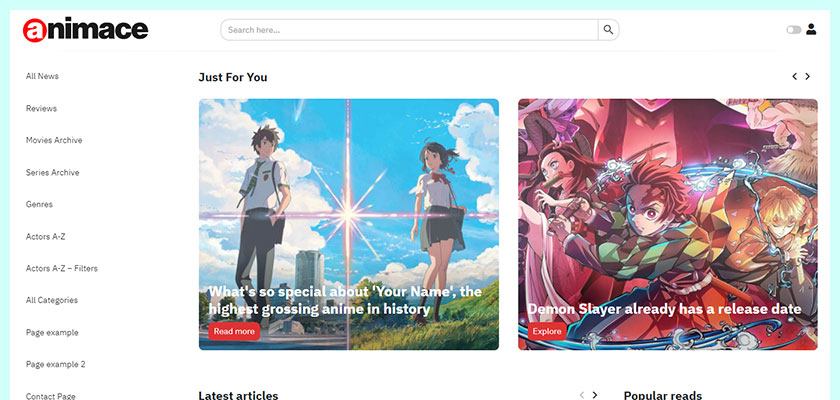Go to next Just For You slide
This screenshot has width=840, height=400.
point(808,77)
